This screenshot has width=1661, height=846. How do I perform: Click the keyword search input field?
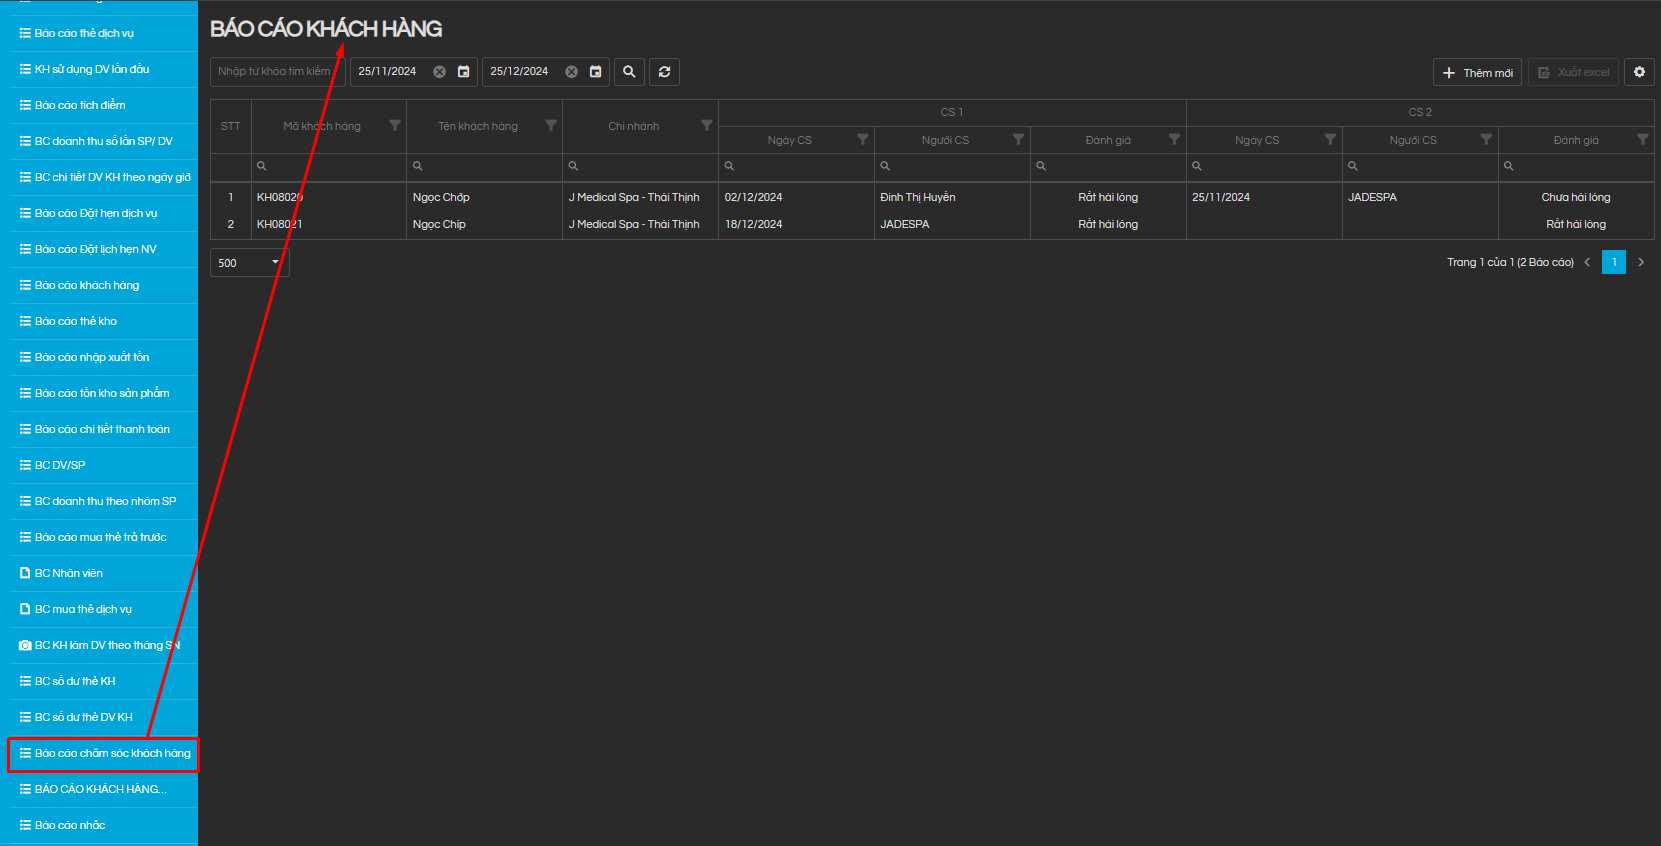coord(276,72)
